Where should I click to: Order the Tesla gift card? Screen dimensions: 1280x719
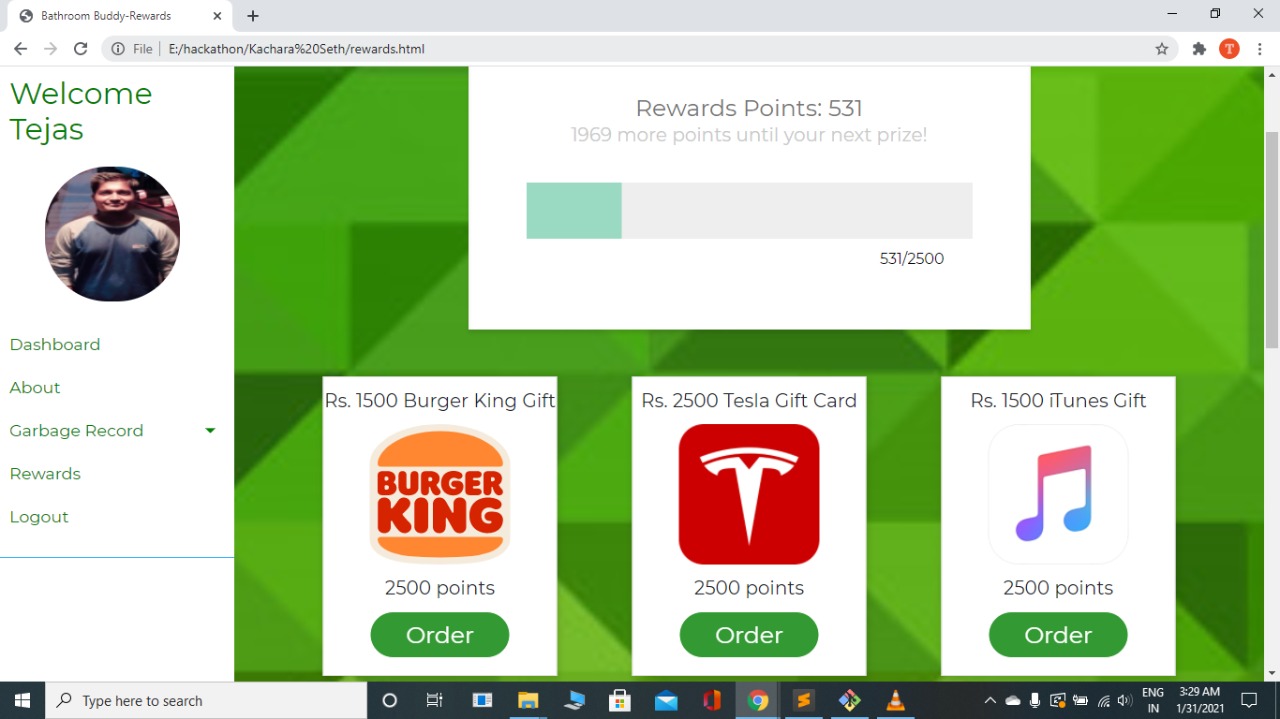click(749, 635)
